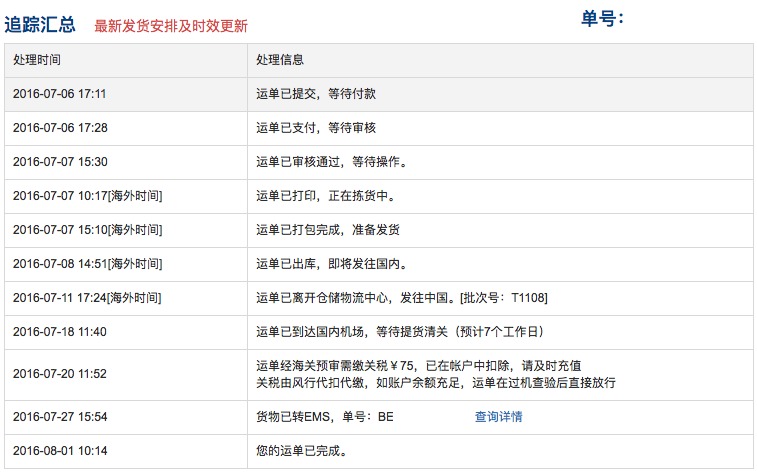Screen dimensions: 757x473
Task: Select the entry with batch number T1108
Action: pos(401,298)
